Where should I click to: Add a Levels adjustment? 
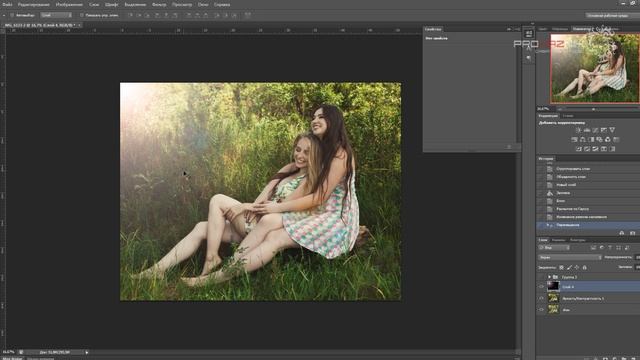587,130
